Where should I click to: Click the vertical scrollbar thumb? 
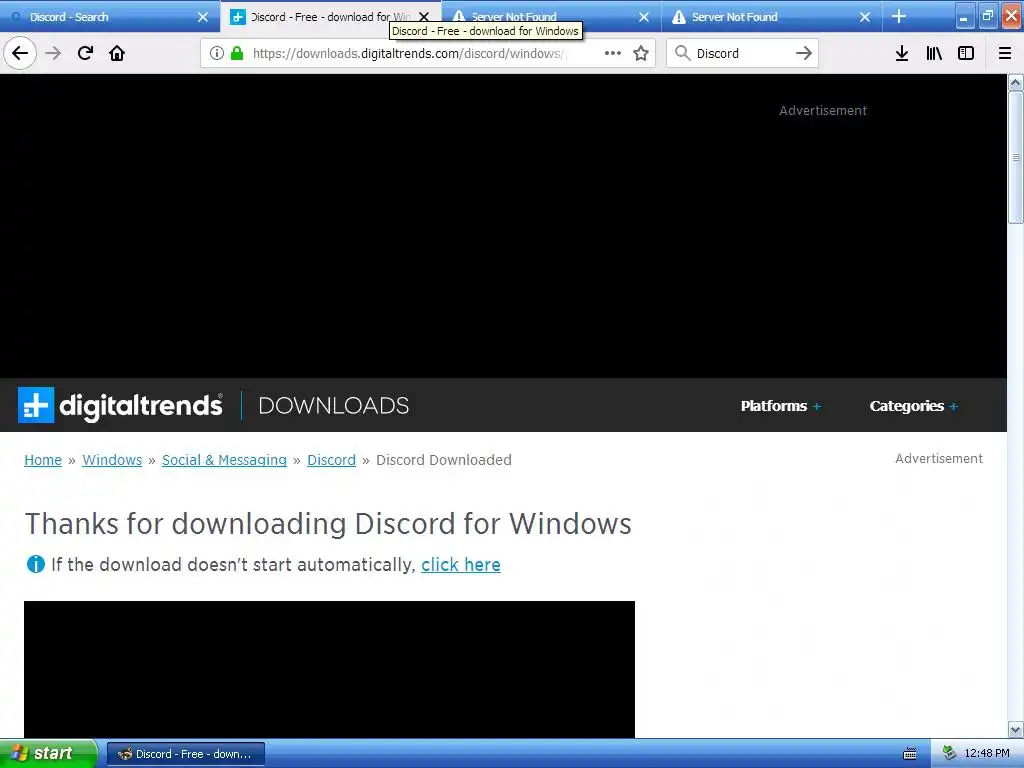tap(1016, 157)
